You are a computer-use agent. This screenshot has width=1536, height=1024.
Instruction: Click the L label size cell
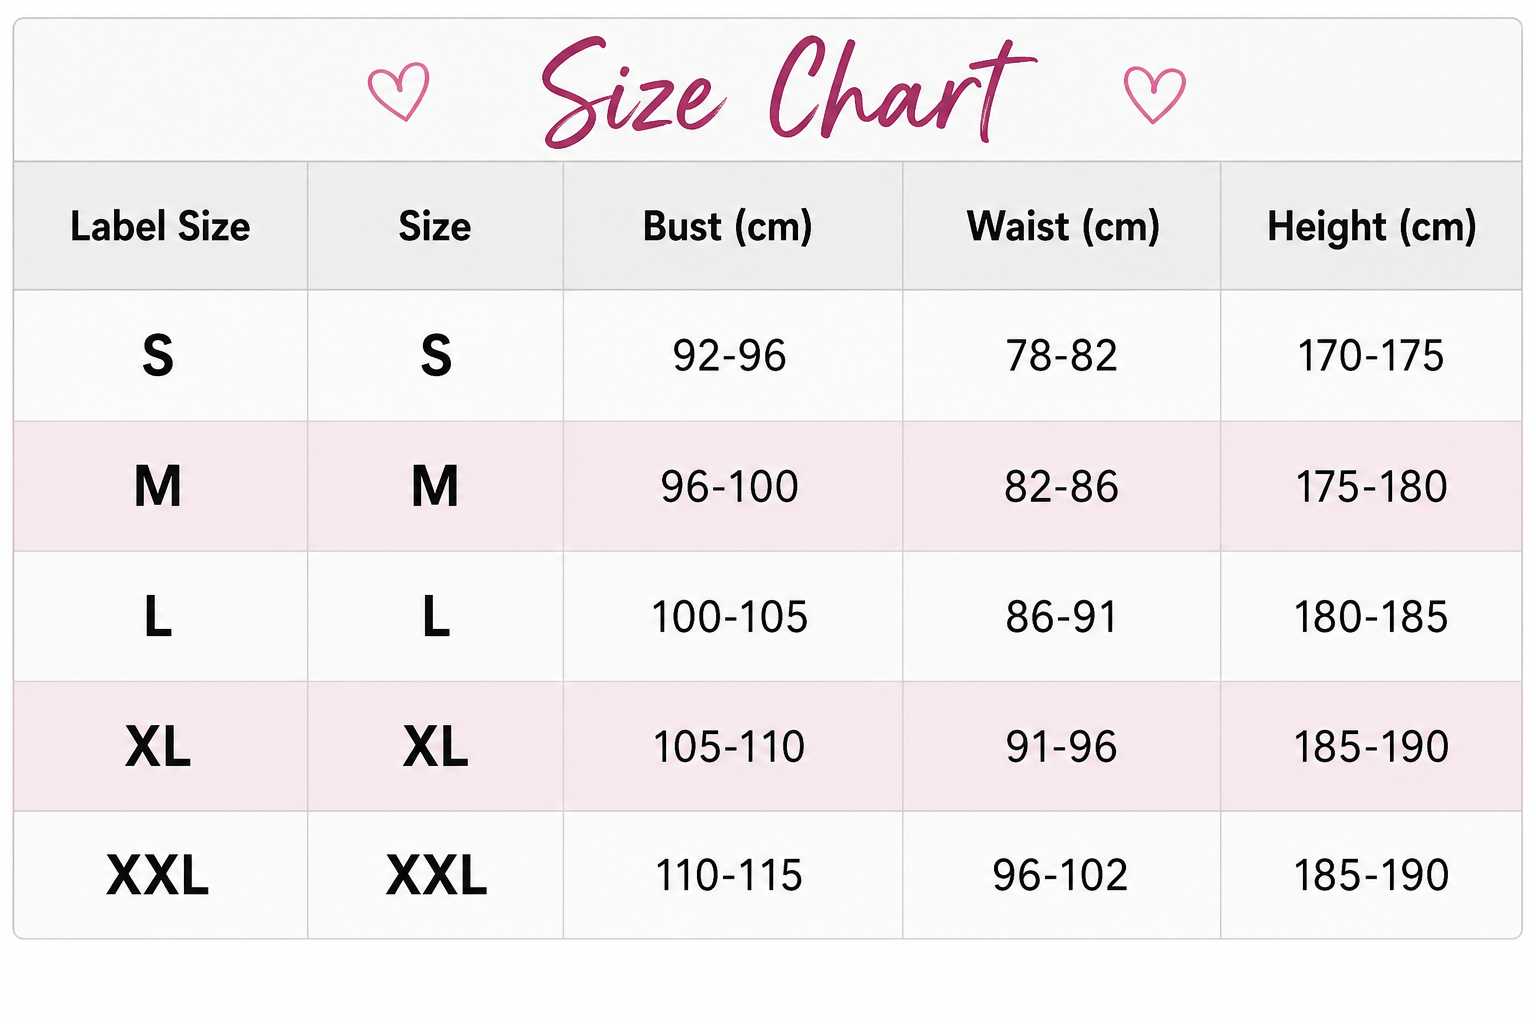point(158,617)
